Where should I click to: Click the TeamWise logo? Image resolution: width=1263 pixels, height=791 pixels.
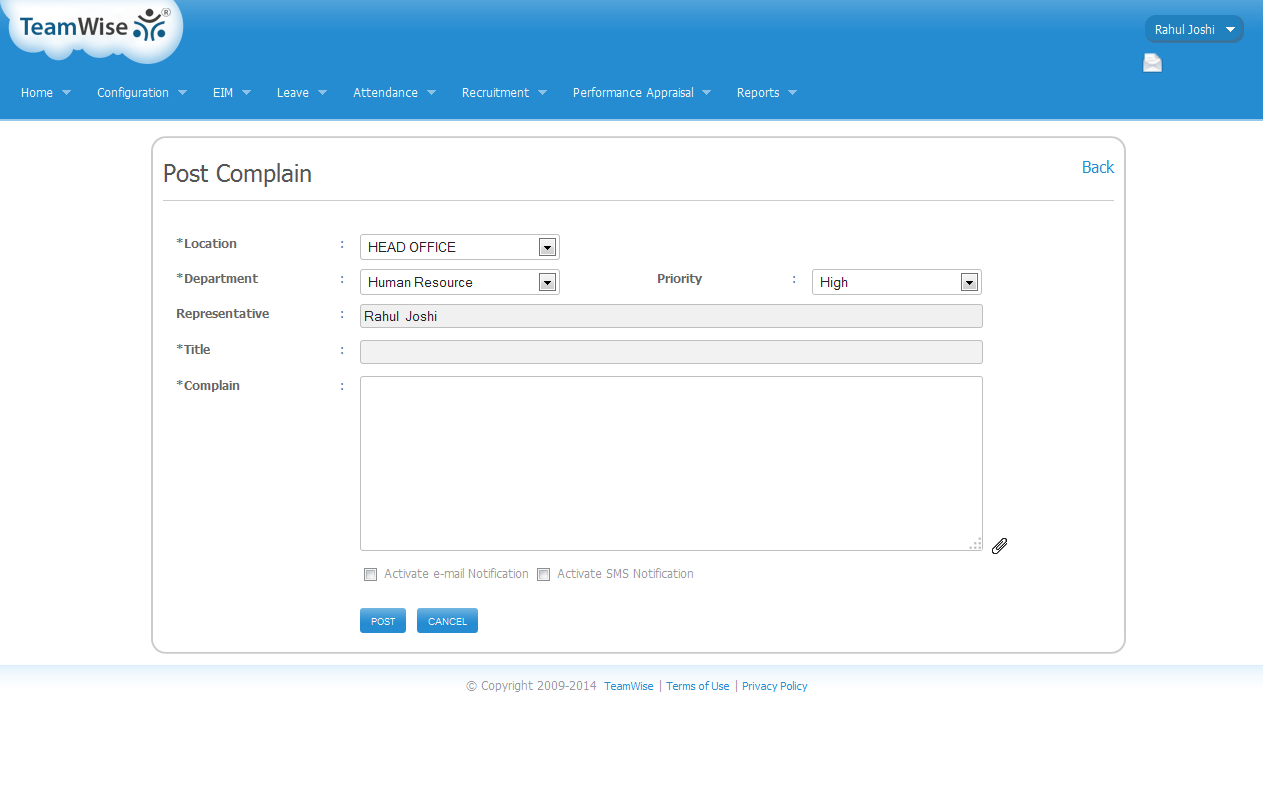pos(94,27)
